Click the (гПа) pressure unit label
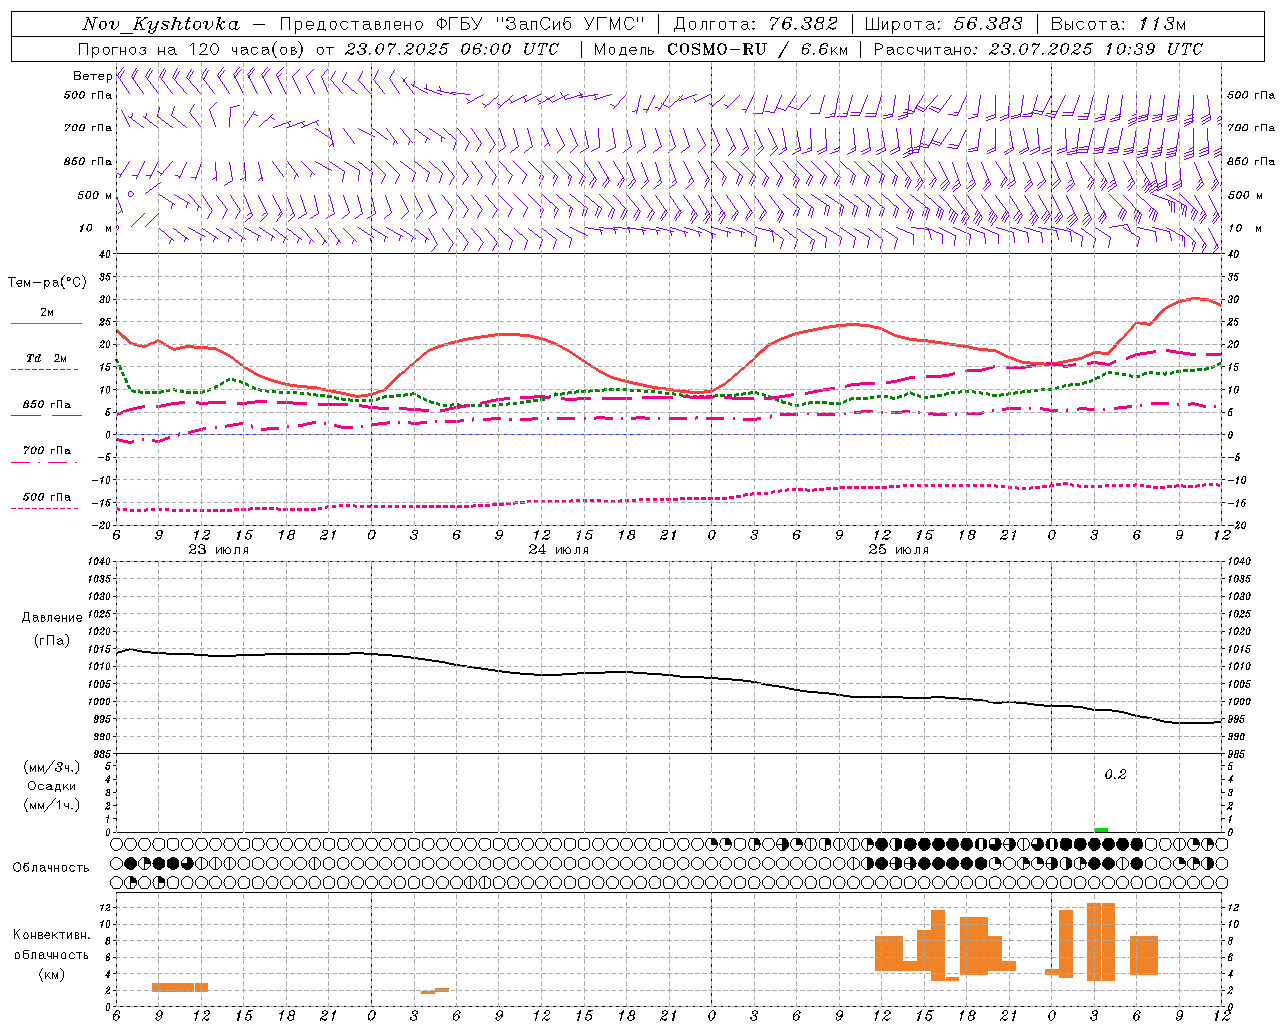Viewport: 1280px width, 1024px height. point(52,641)
